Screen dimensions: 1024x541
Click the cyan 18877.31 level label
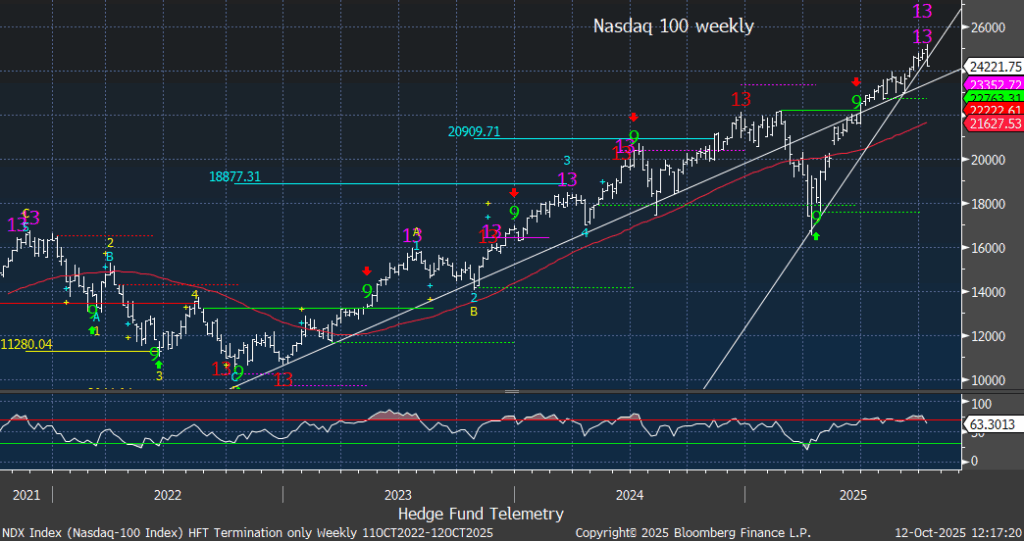236,176
